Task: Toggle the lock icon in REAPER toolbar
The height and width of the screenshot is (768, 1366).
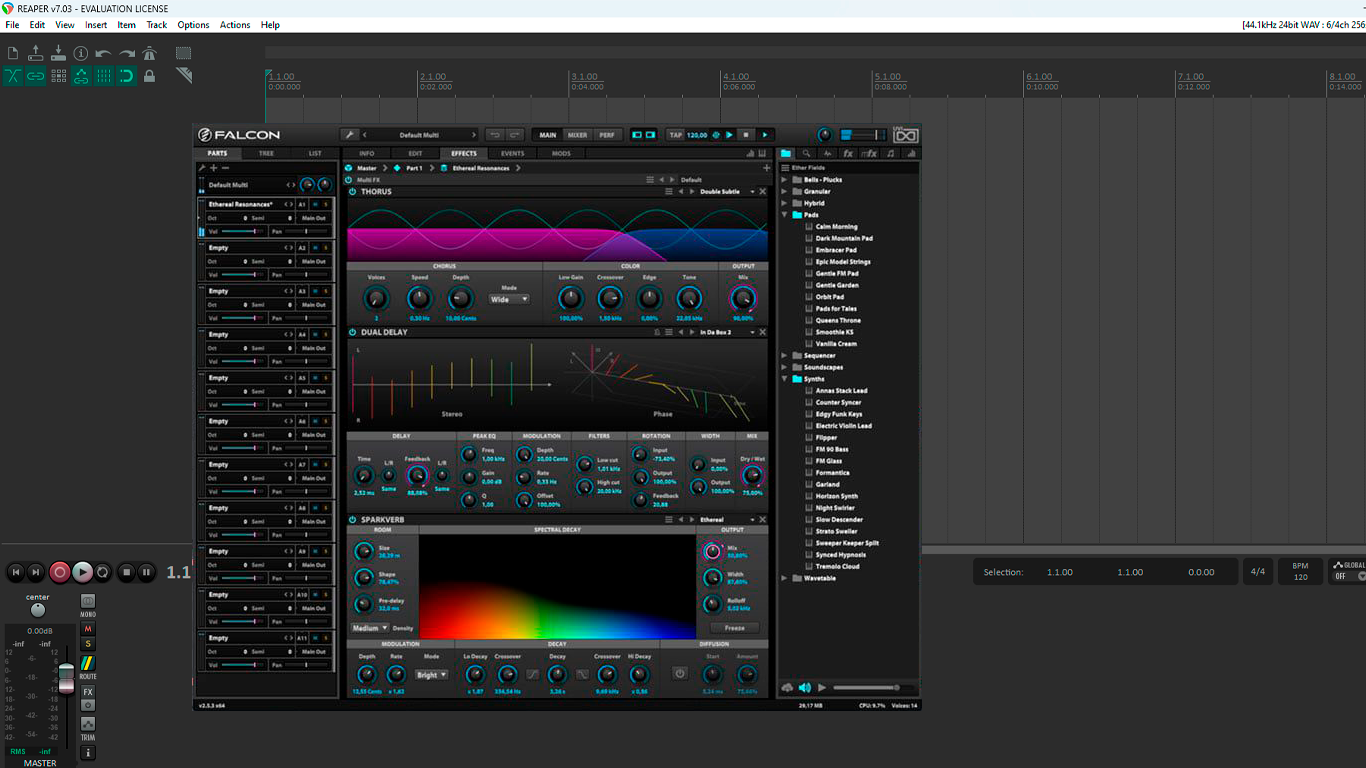Action: [150, 76]
